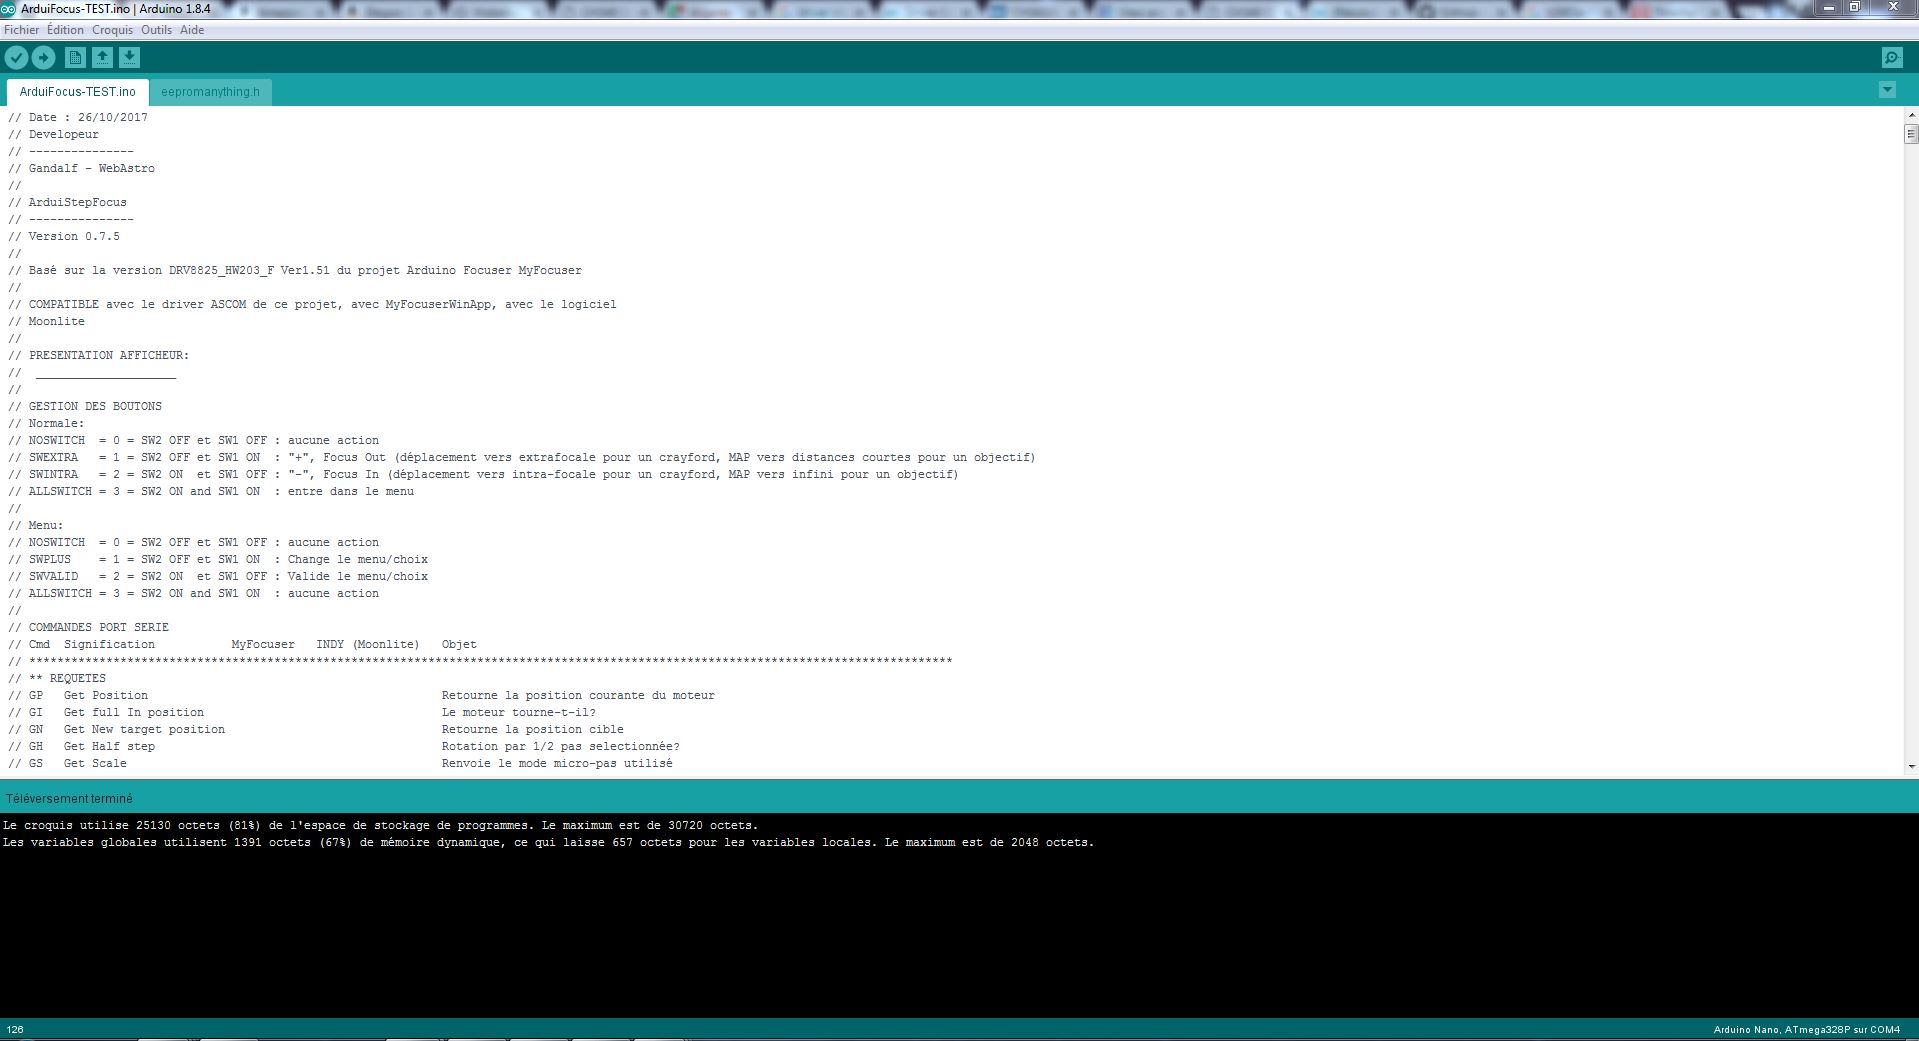Viewport: 1919px width, 1041px height.
Task: Open the Croquis menu
Action: (x=112, y=30)
